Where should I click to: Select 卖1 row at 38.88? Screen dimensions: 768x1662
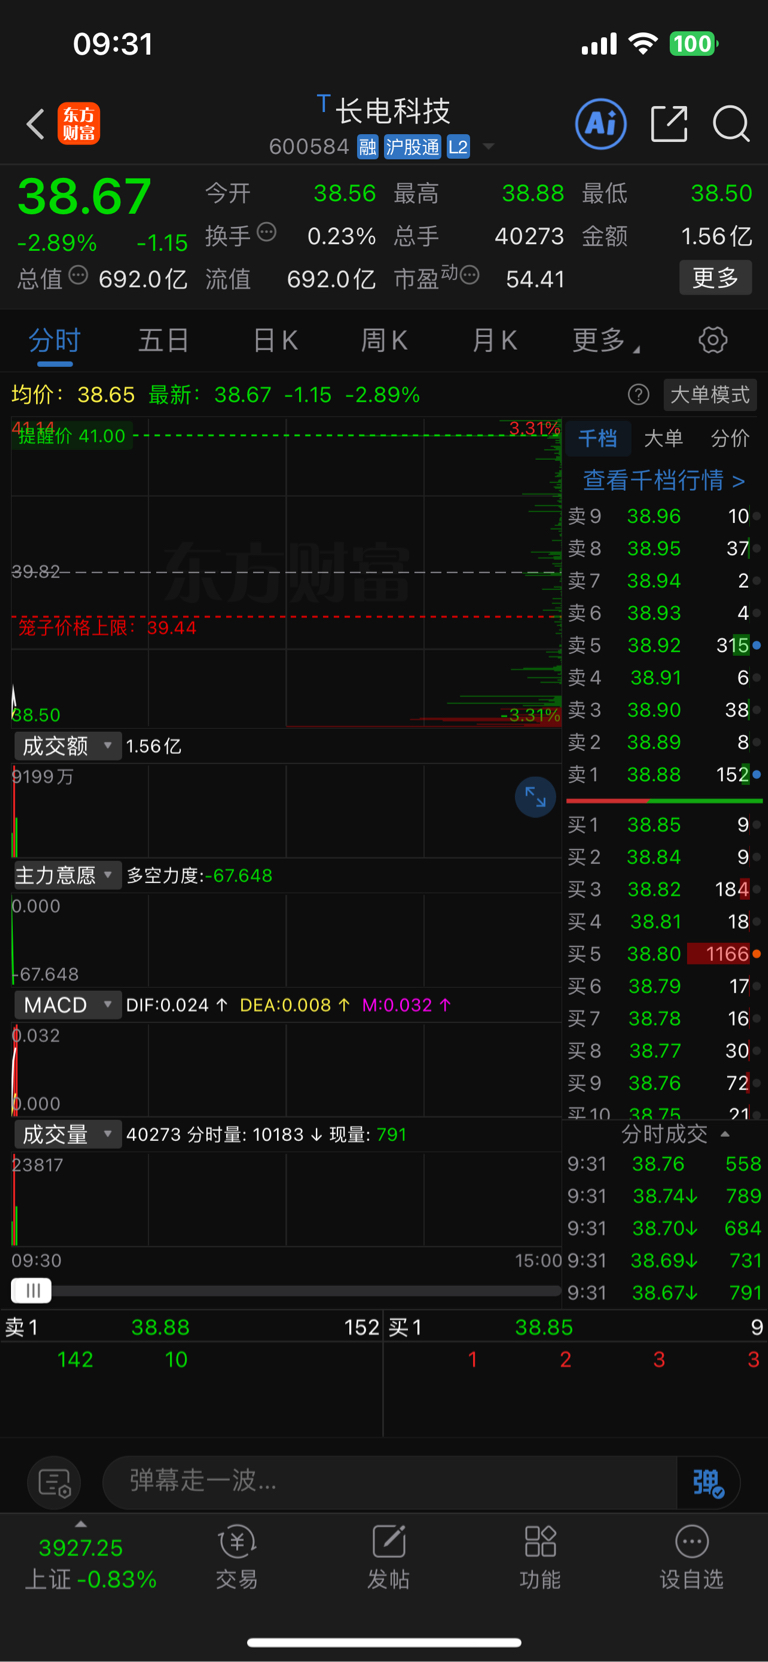(x=664, y=775)
